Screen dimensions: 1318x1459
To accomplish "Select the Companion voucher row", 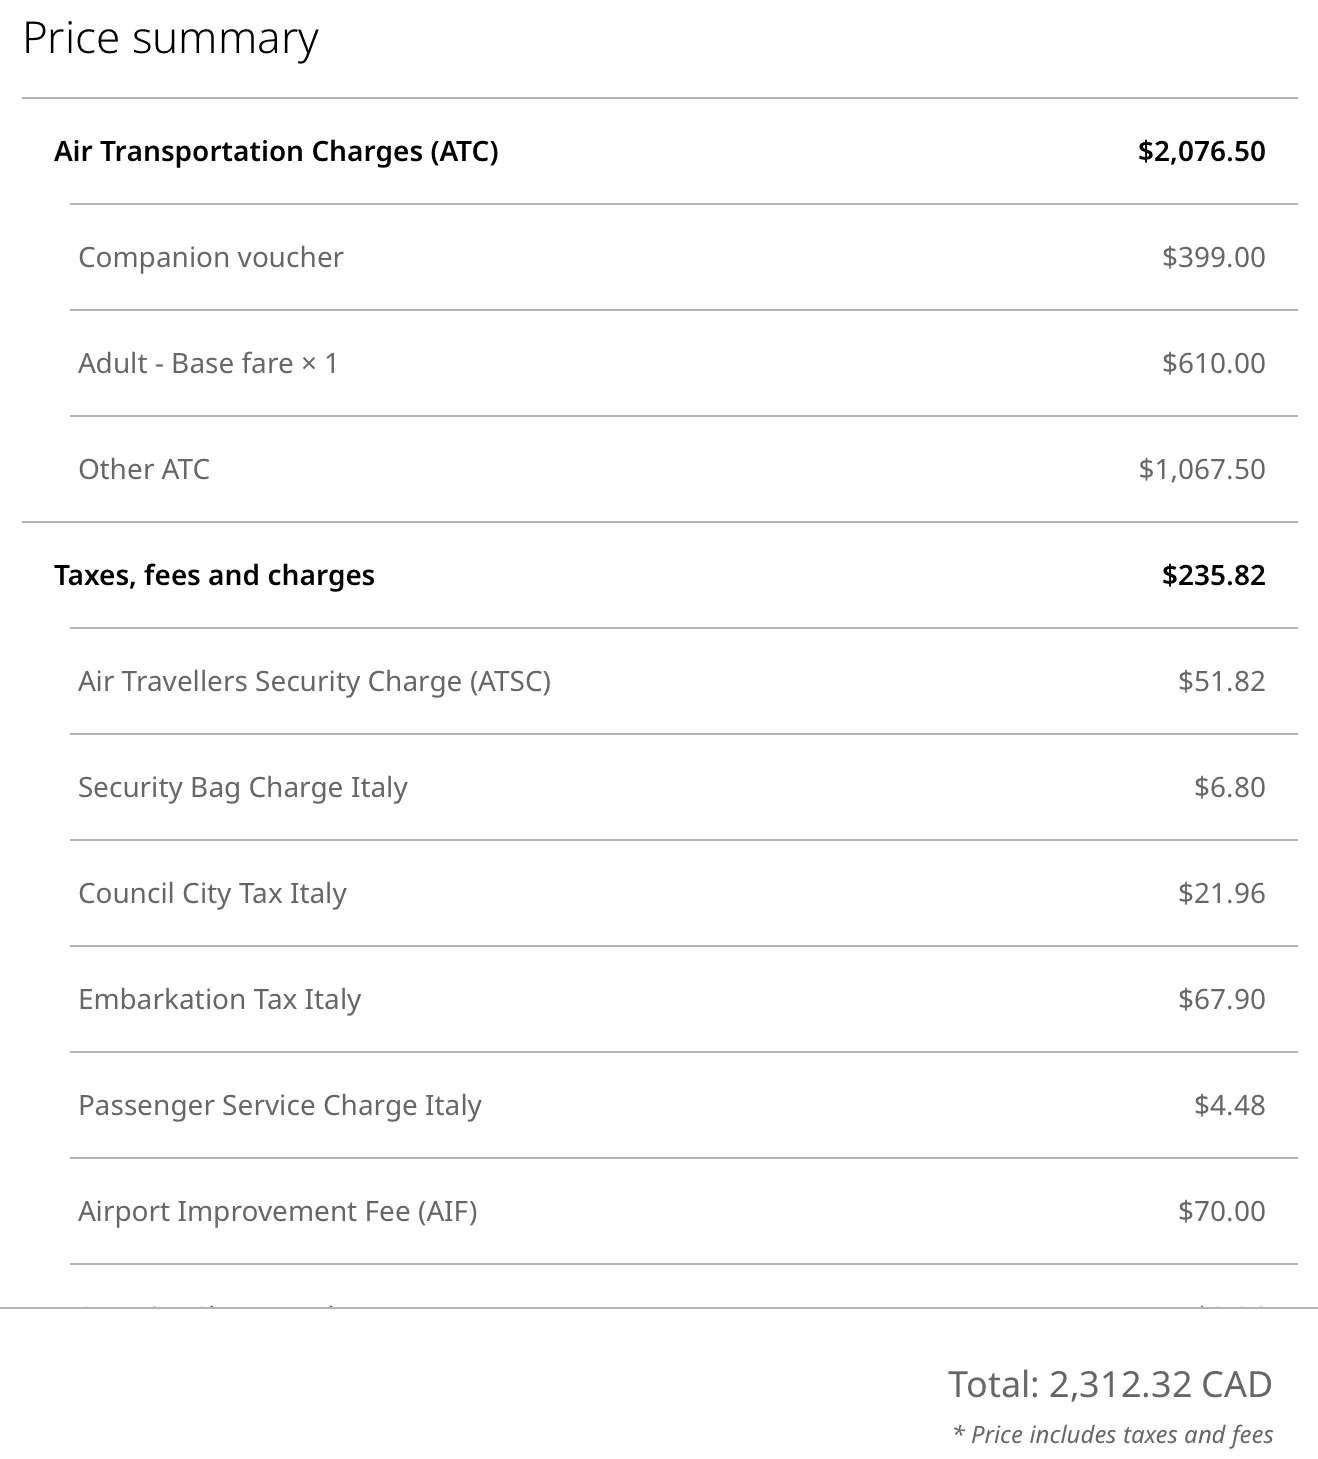I will [210, 257].
